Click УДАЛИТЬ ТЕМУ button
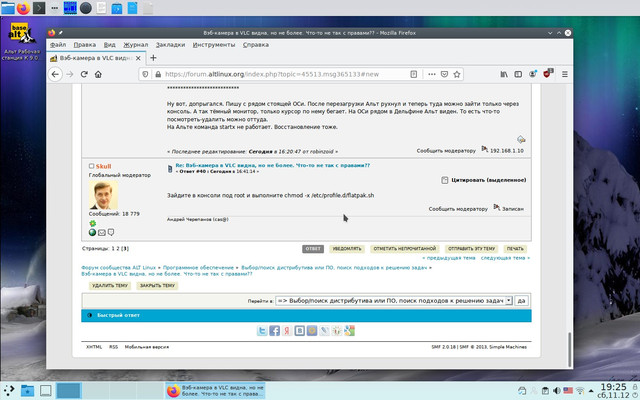 click(x=110, y=286)
